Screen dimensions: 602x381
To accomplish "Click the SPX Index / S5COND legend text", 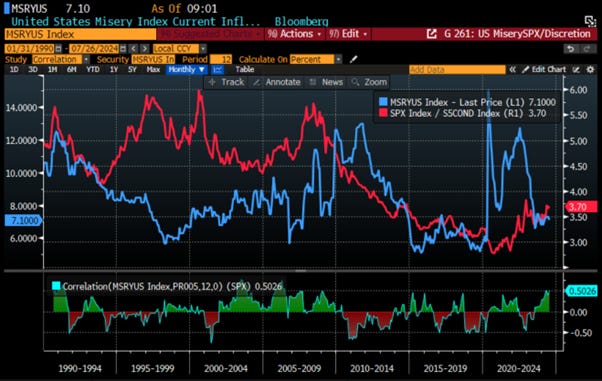I will pyautogui.click(x=468, y=113).
